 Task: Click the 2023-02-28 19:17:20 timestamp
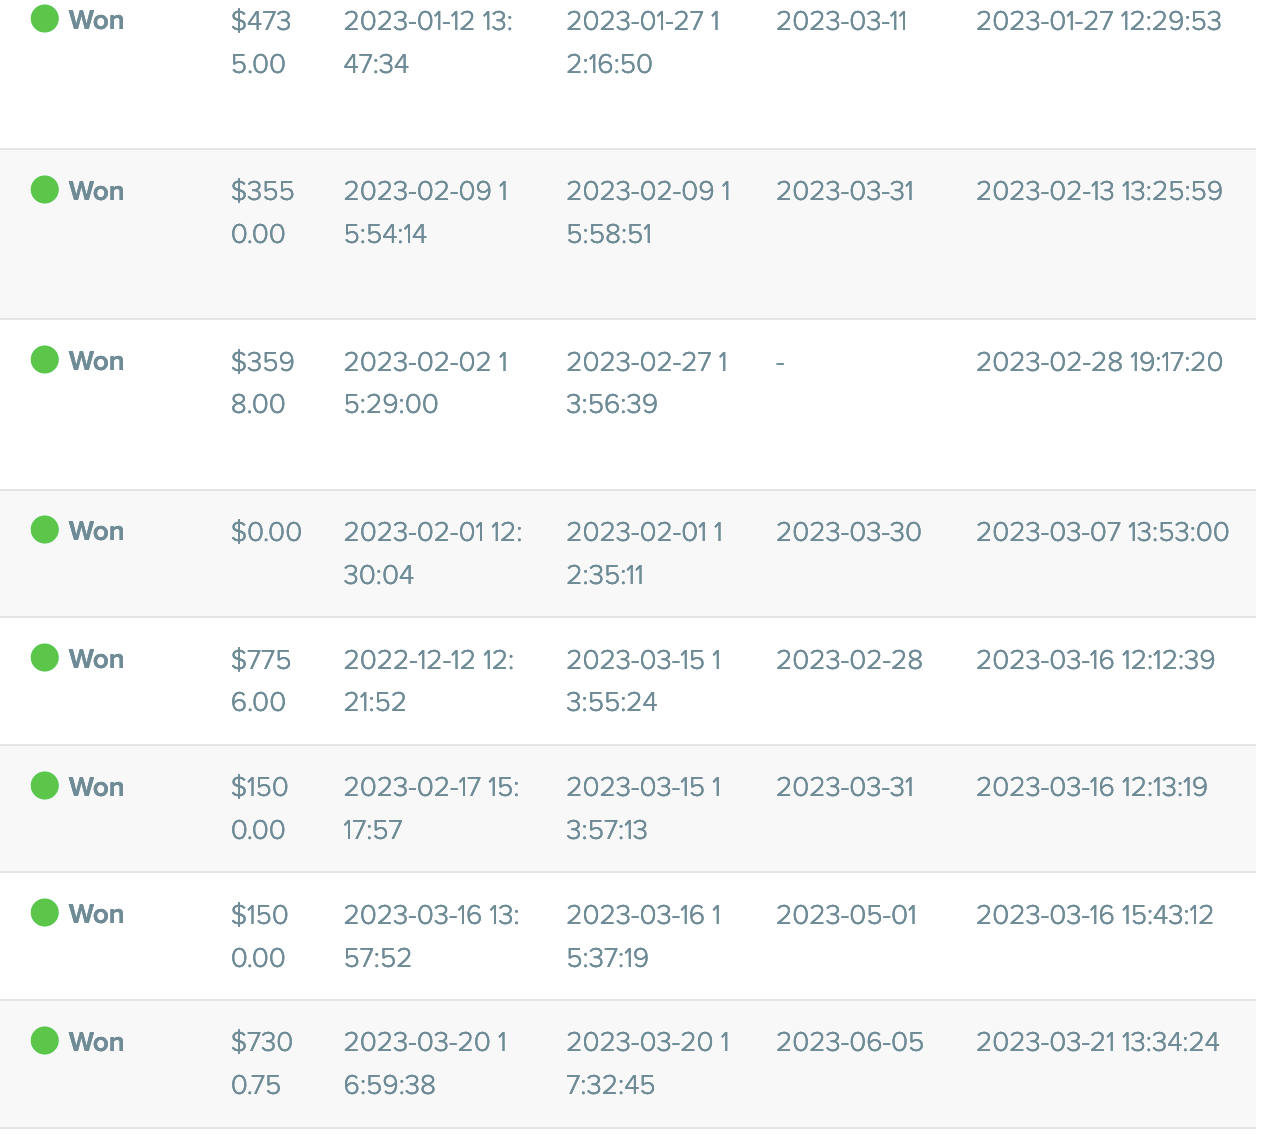[1099, 361]
